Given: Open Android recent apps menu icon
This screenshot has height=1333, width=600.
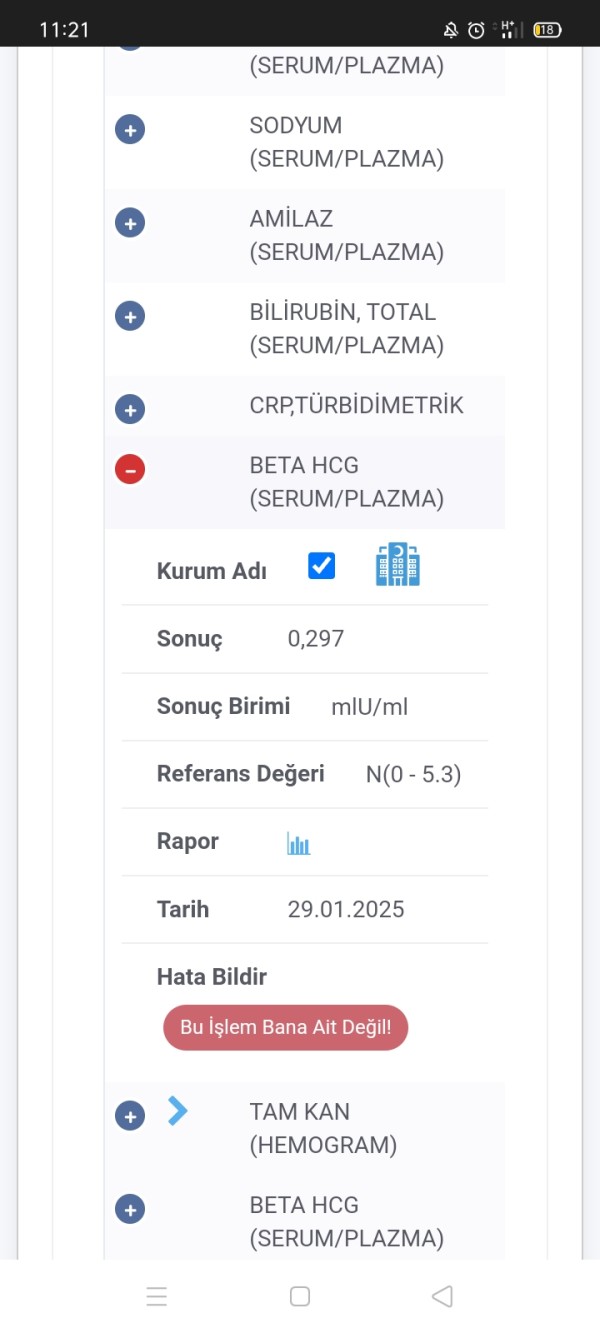Looking at the screenshot, I should point(157,1297).
